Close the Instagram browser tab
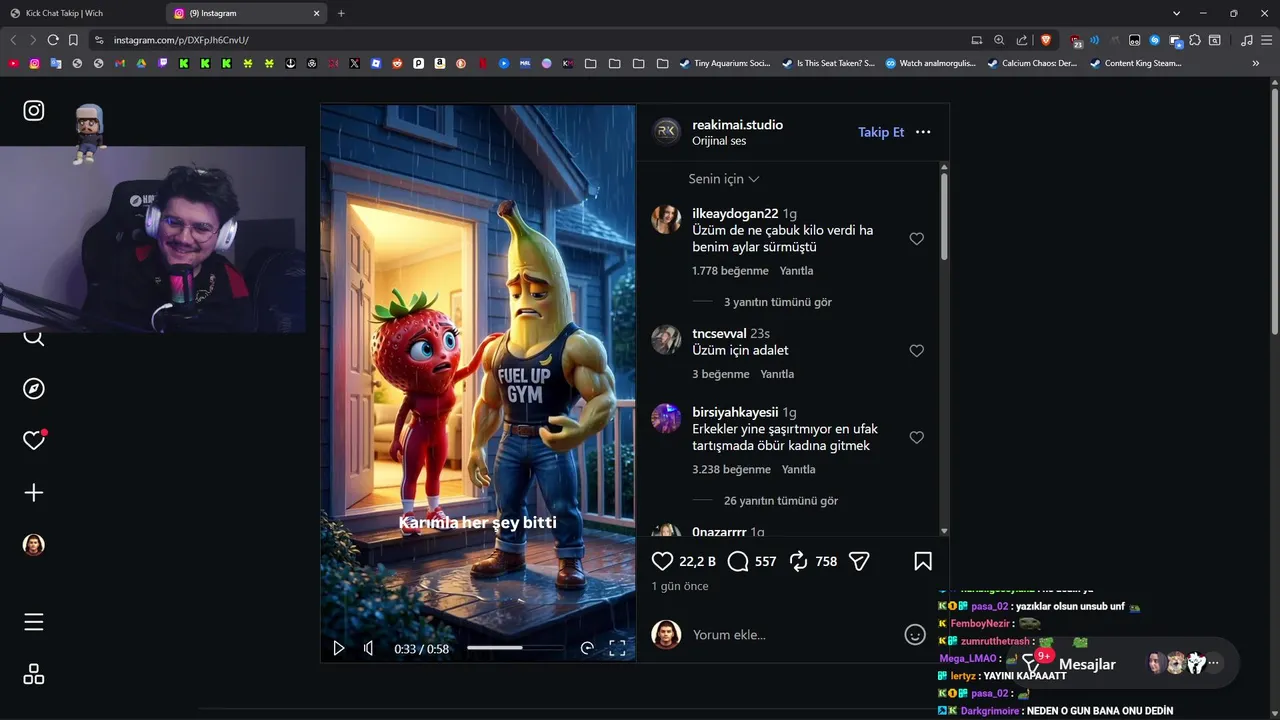The image size is (1280, 720). tap(317, 13)
